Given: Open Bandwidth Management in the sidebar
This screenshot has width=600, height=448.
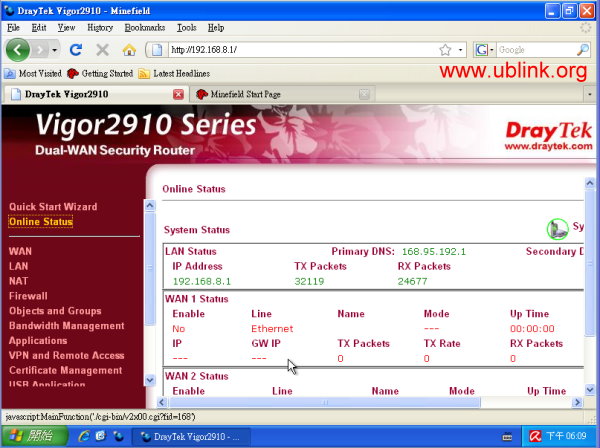Looking at the screenshot, I should (x=67, y=326).
